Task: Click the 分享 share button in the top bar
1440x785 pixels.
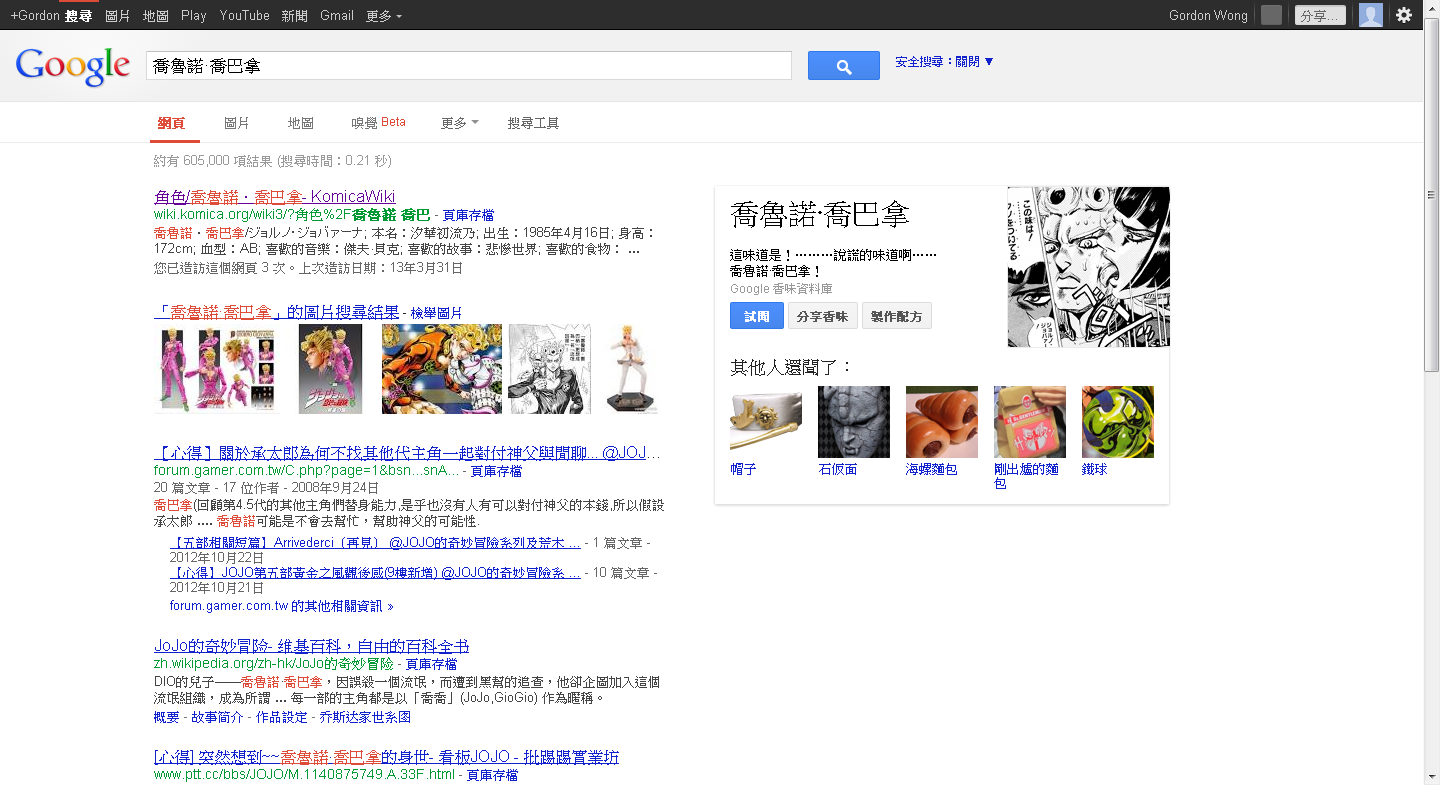Action: 1320,16
